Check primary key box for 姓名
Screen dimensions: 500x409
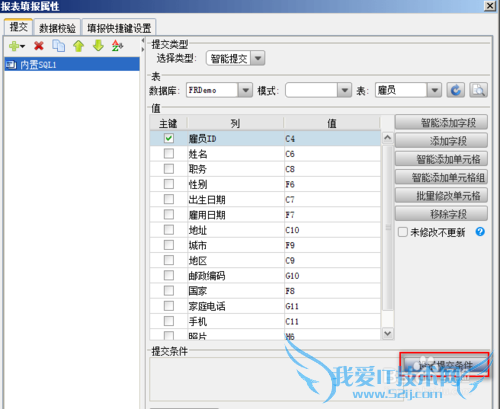click(x=169, y=153)
